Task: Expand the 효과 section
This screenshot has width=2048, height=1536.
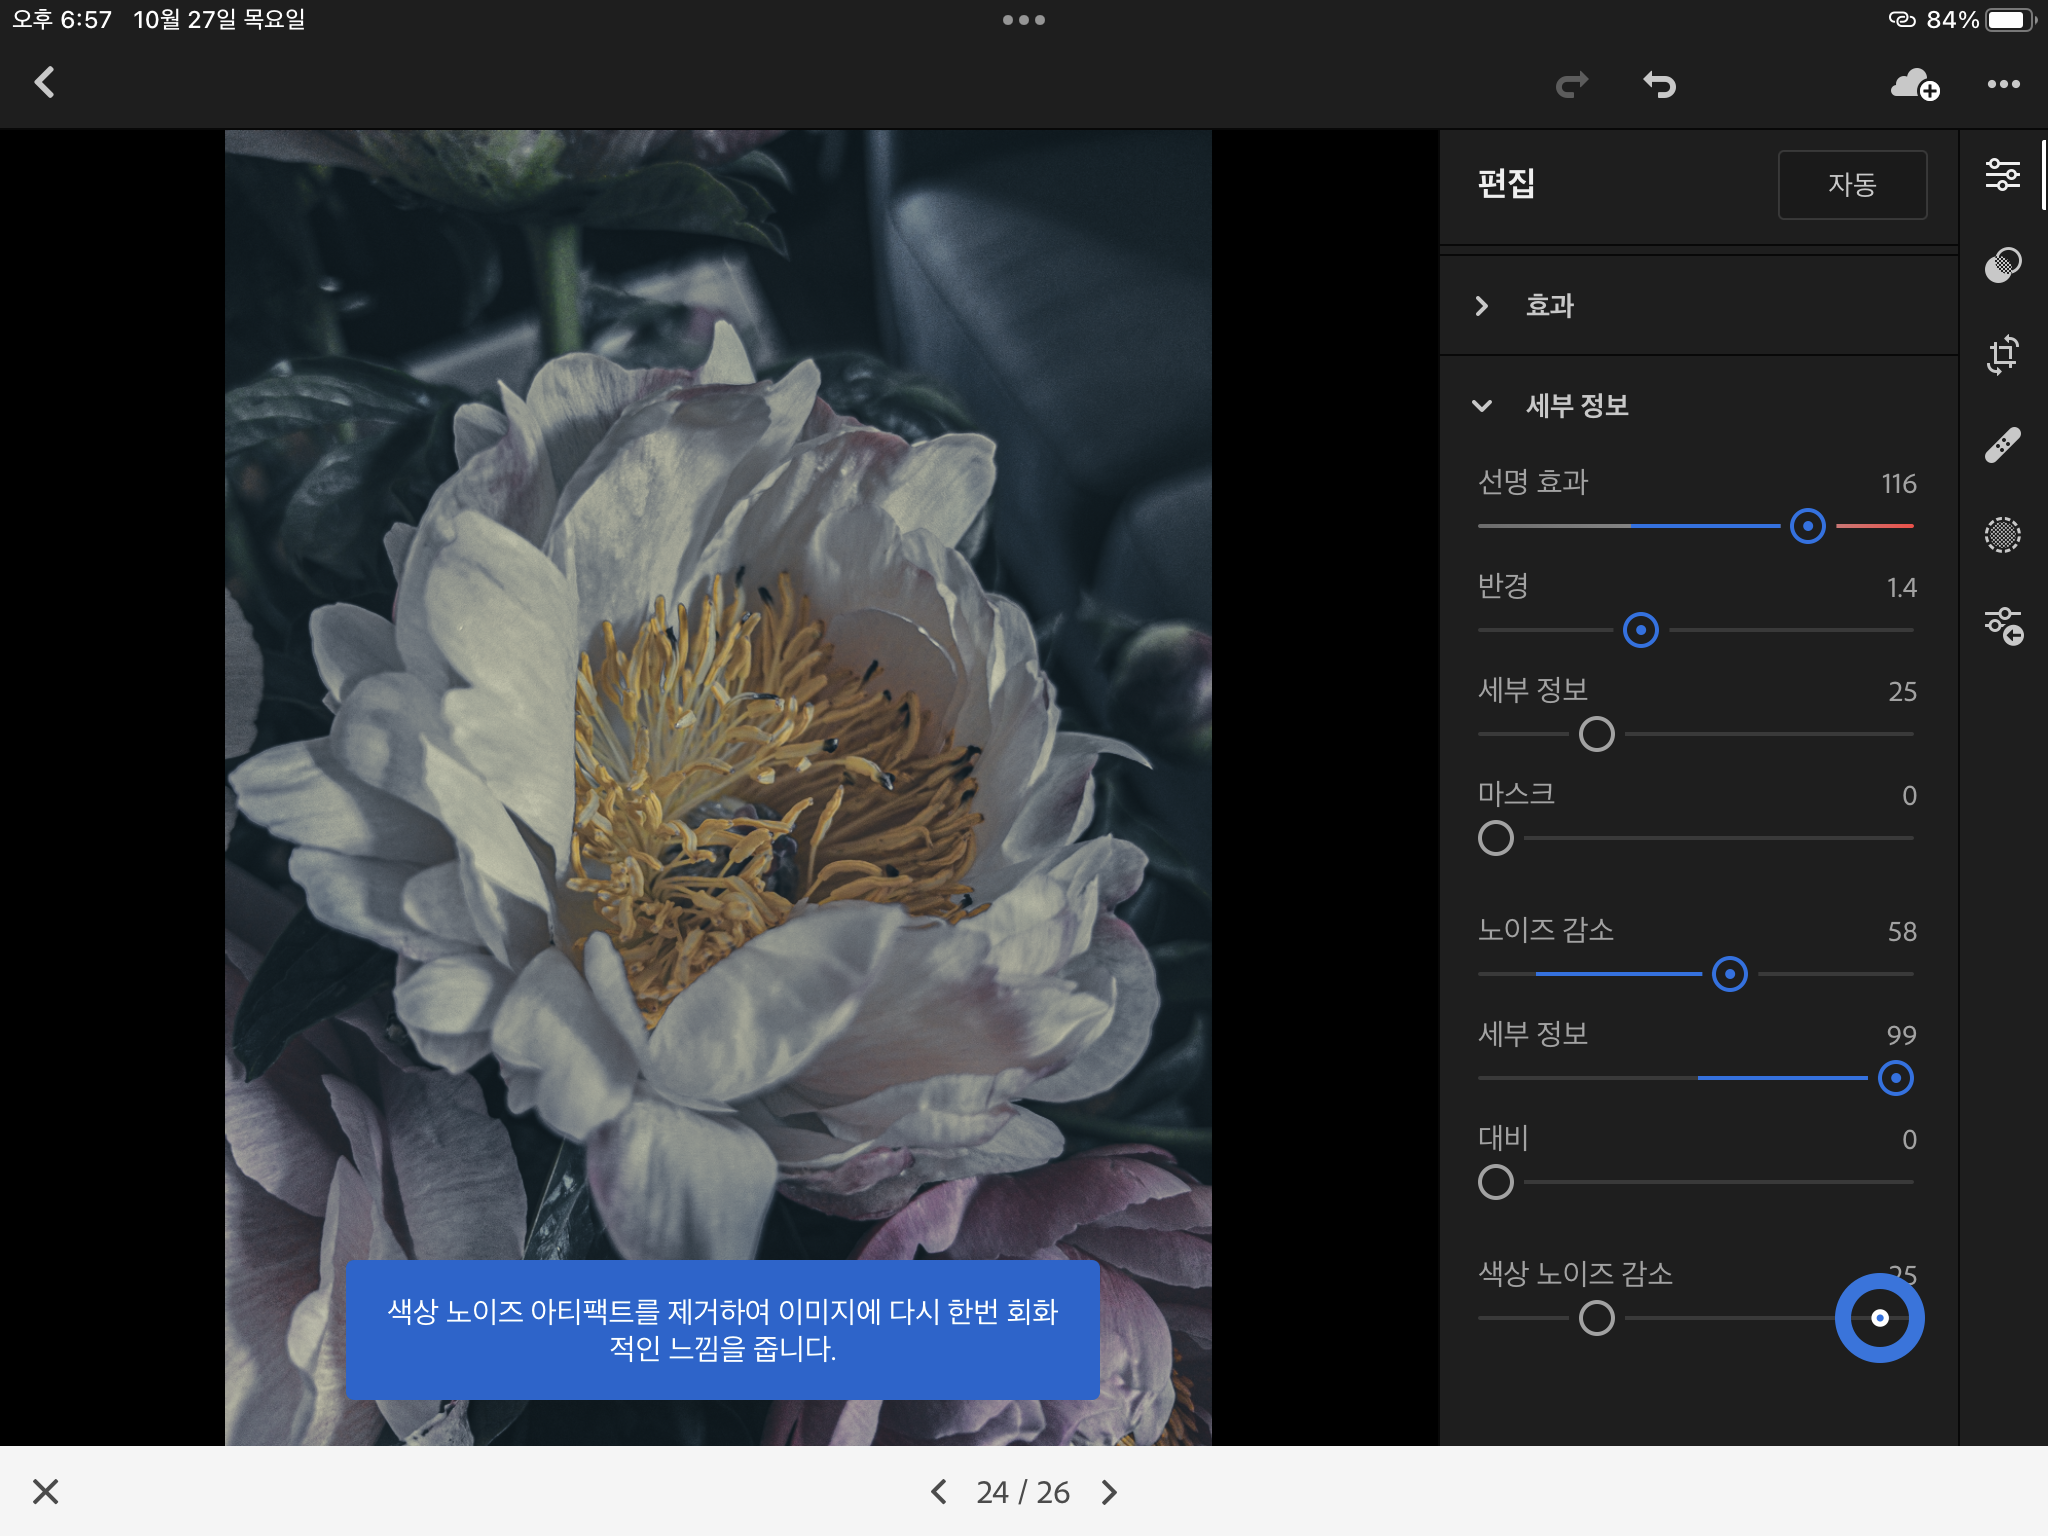Action: click(x=1549, y=305)
